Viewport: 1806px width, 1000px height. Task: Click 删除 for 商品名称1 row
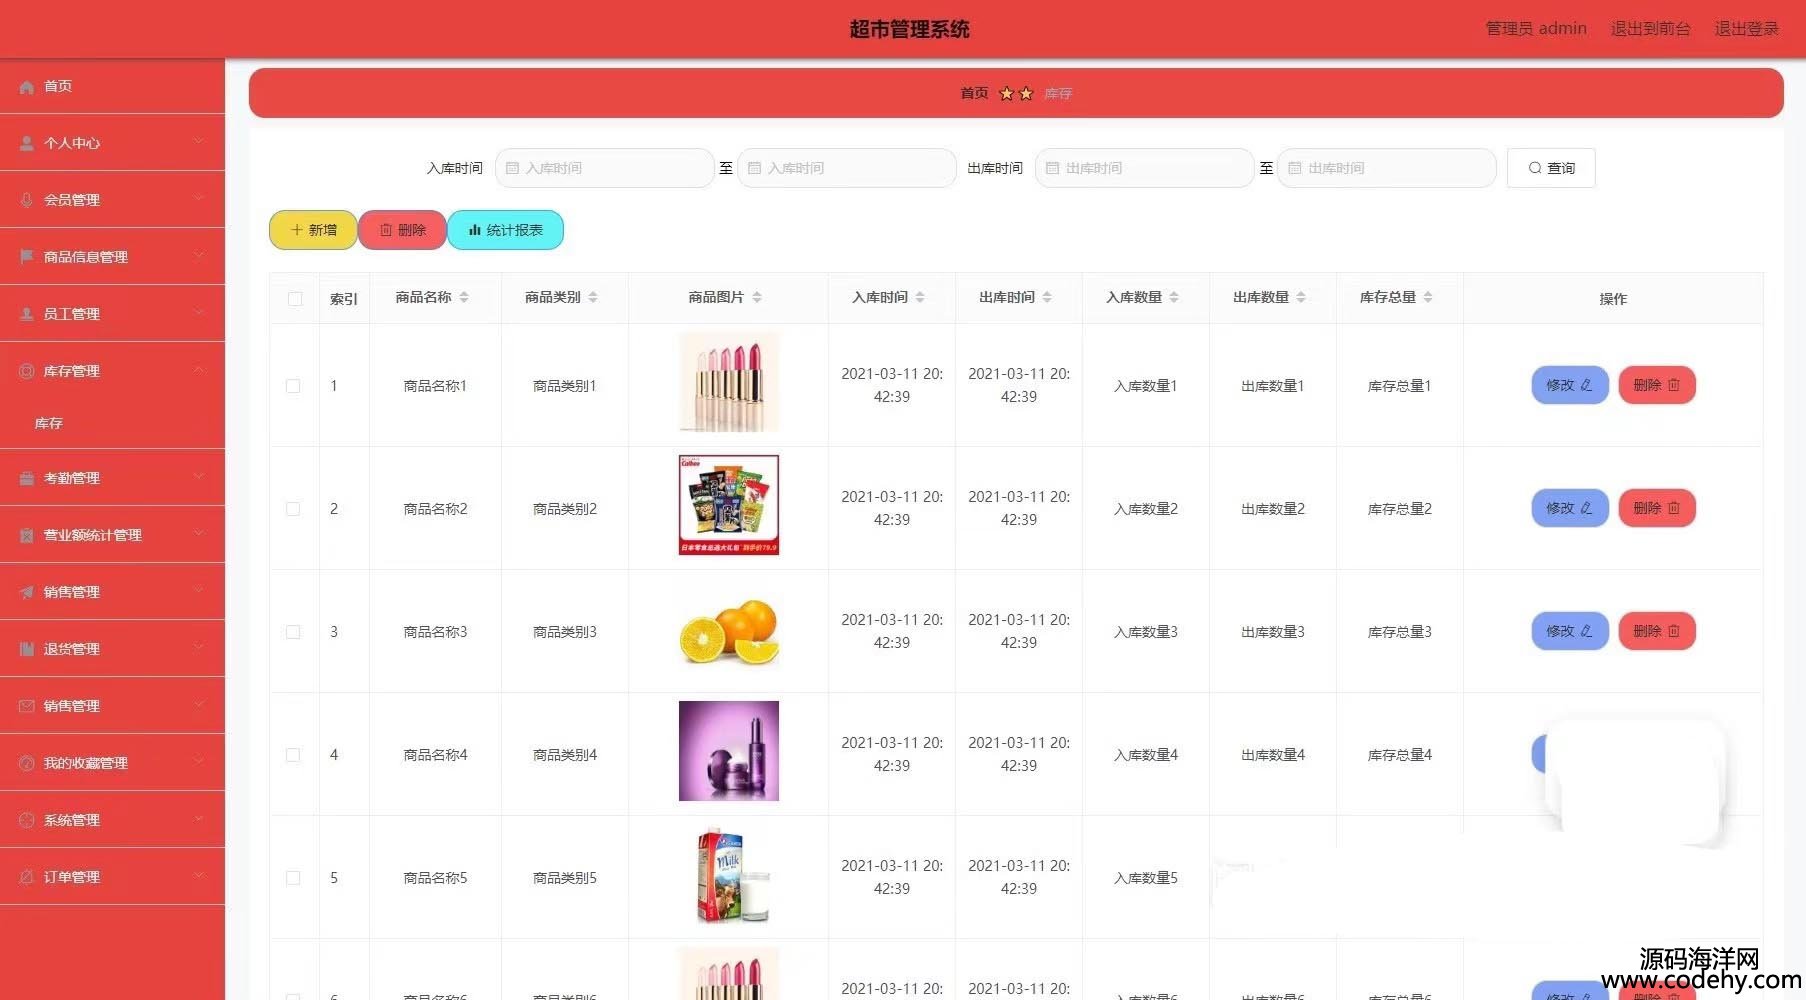coord(1657,385)
